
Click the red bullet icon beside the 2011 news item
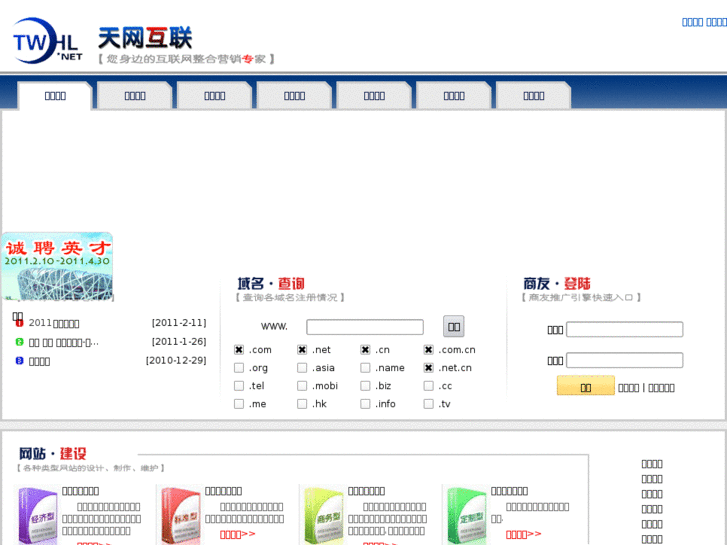pos(19,323)
